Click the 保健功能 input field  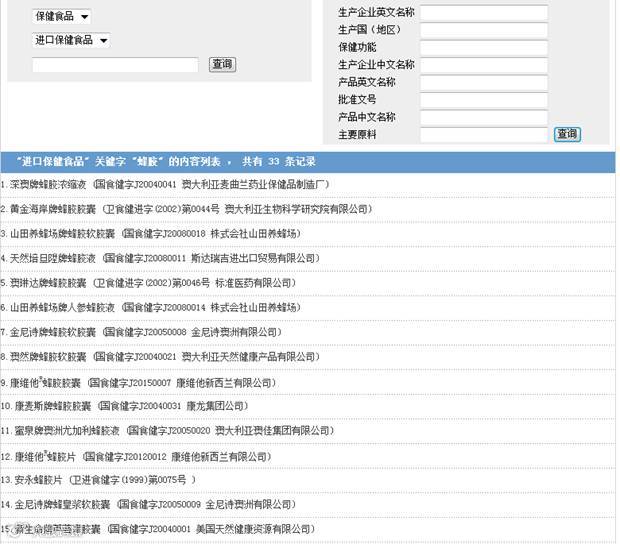click(484, 47)
